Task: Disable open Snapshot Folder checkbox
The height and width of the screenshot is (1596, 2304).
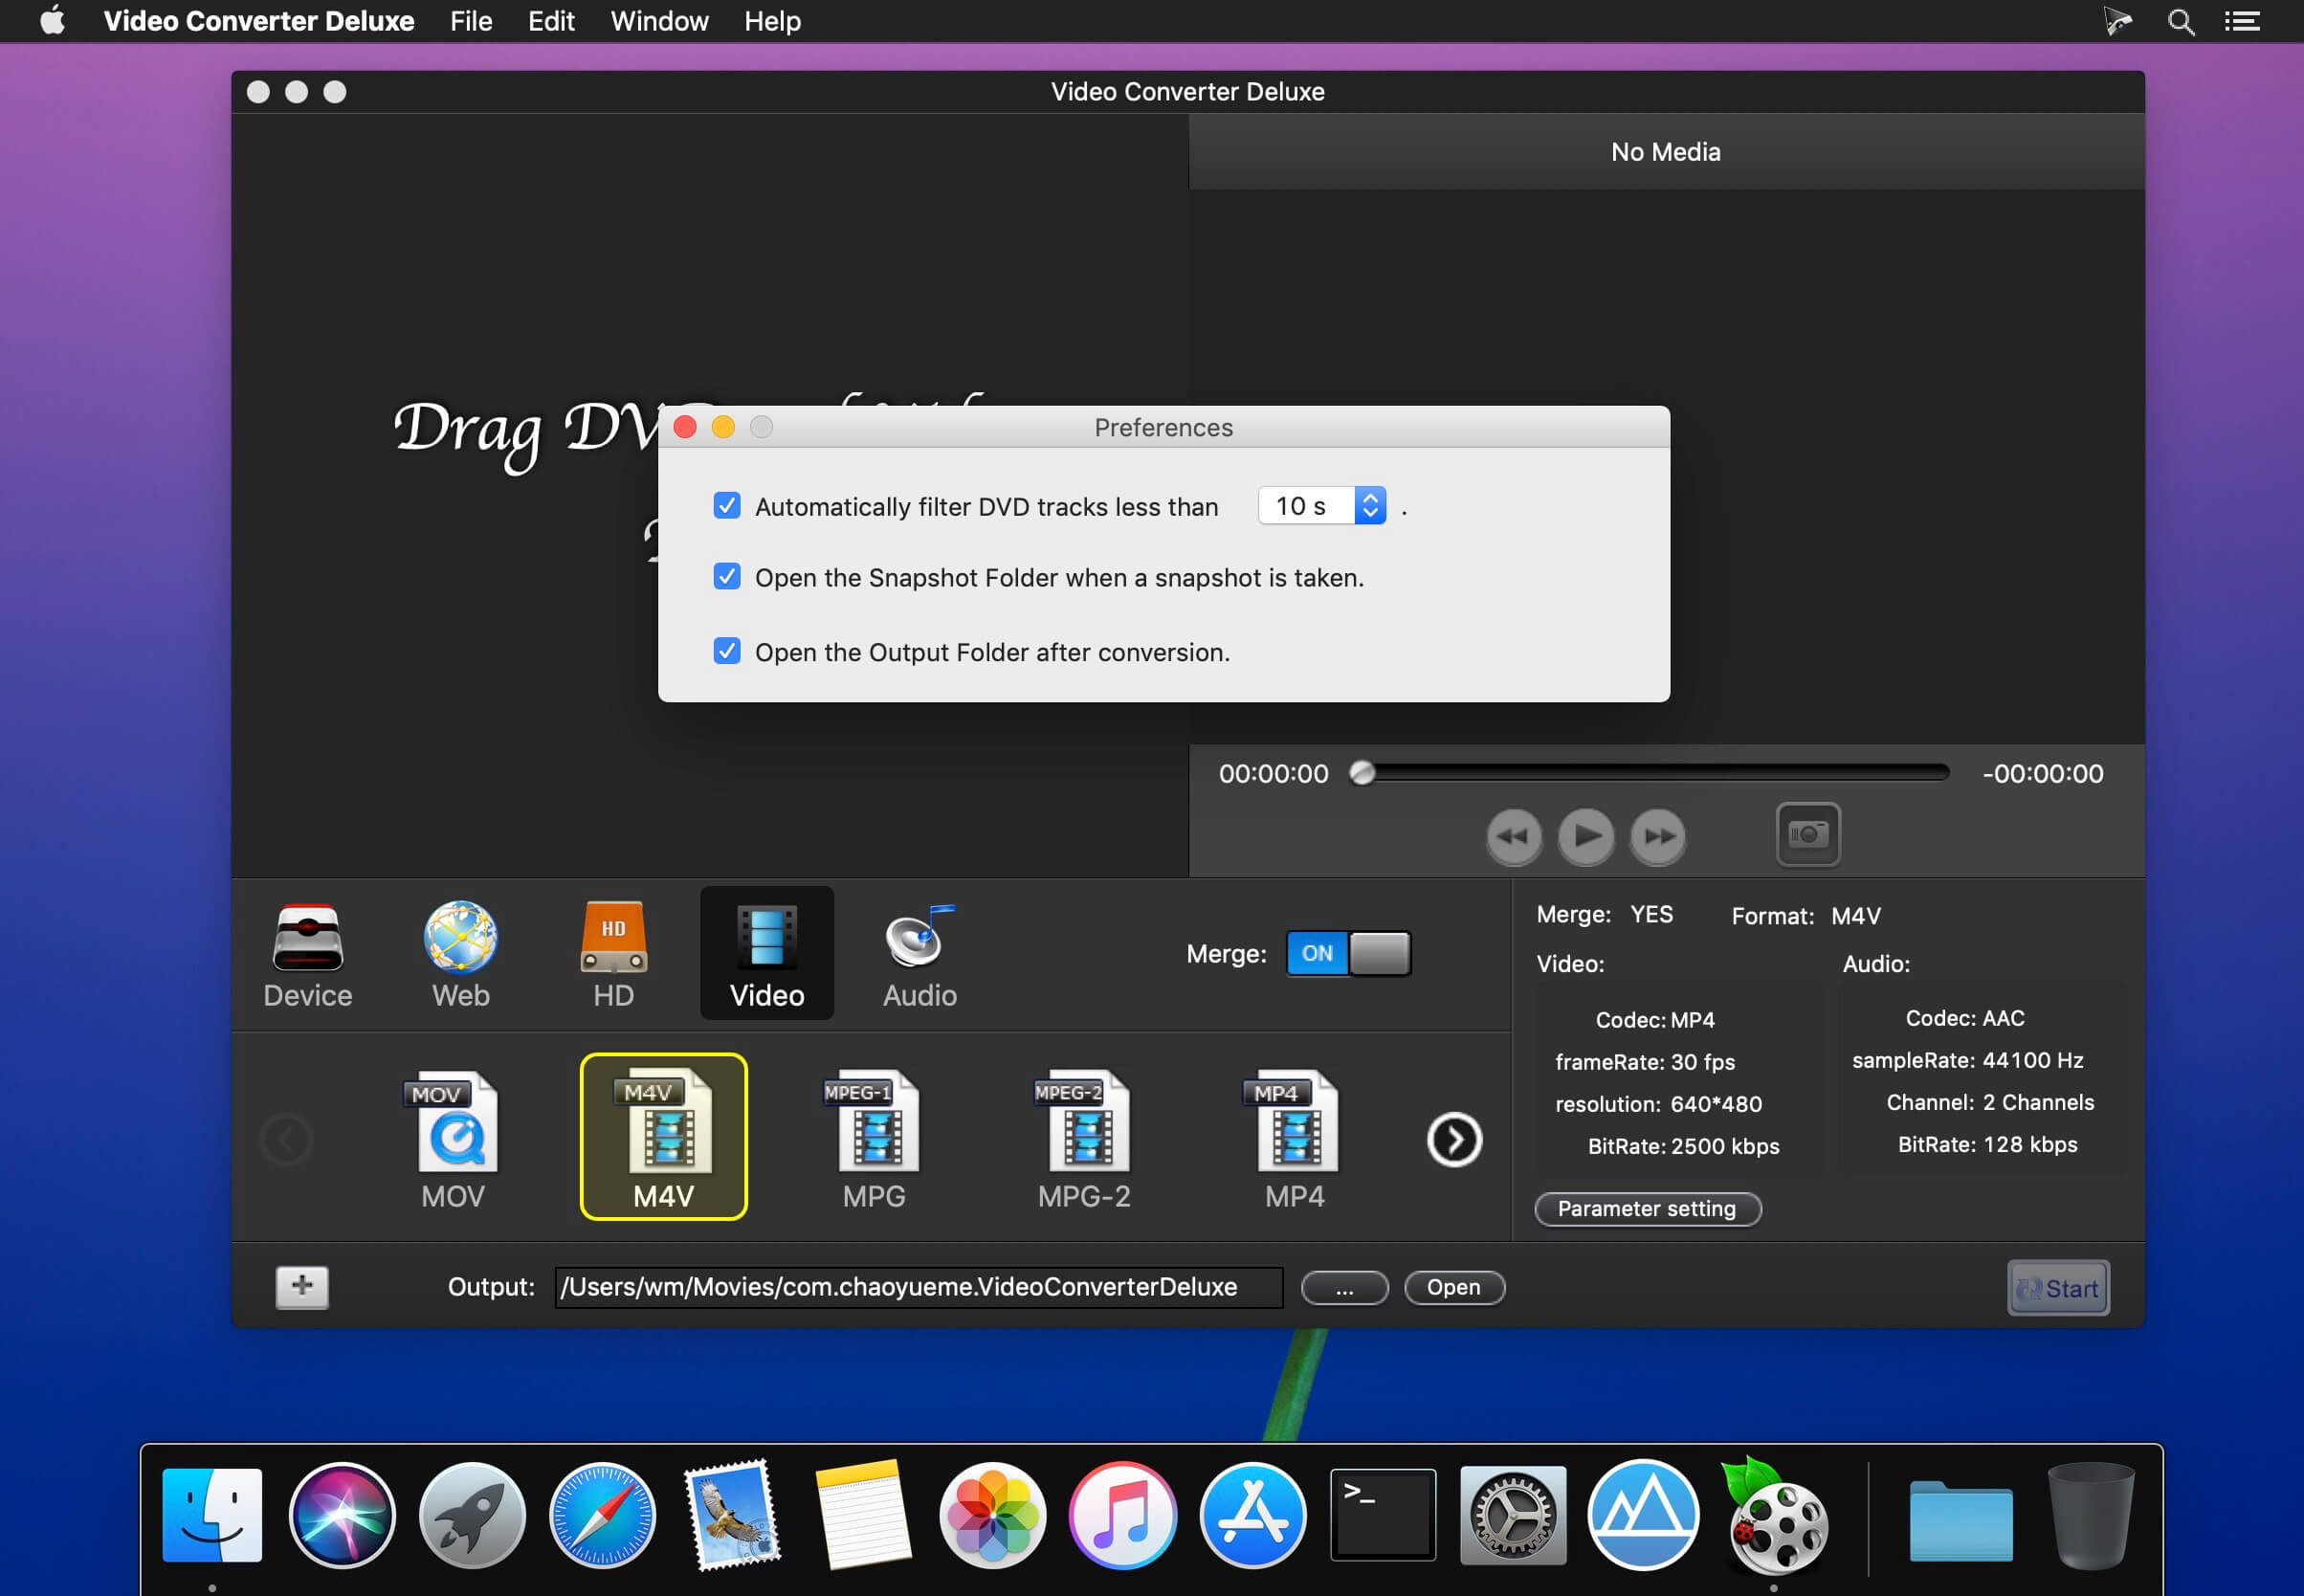Action: click(727, 577)
